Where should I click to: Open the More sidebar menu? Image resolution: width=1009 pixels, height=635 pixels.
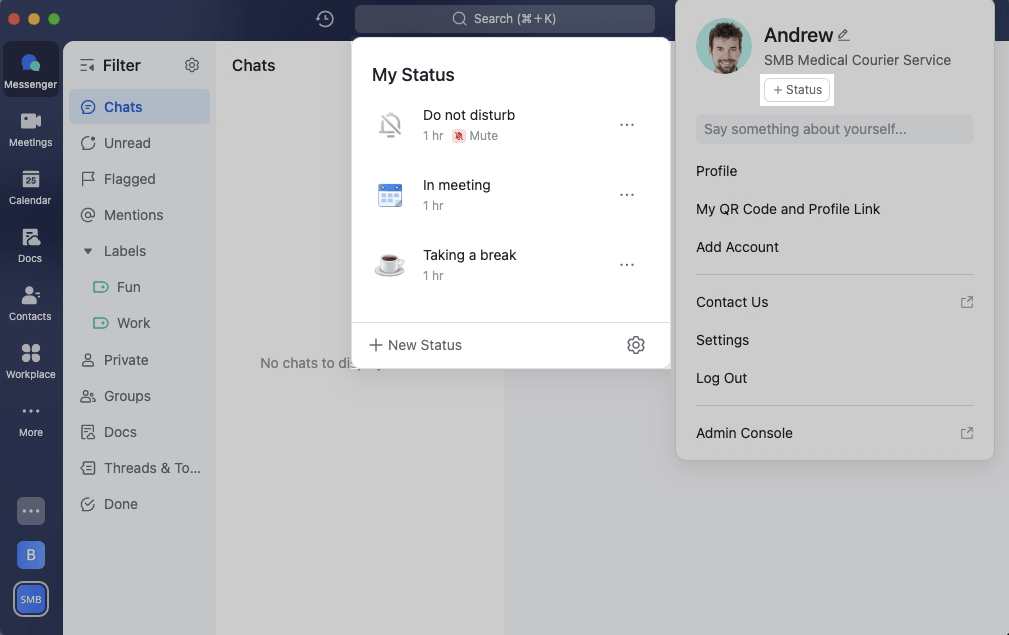[x=30, y=418]
